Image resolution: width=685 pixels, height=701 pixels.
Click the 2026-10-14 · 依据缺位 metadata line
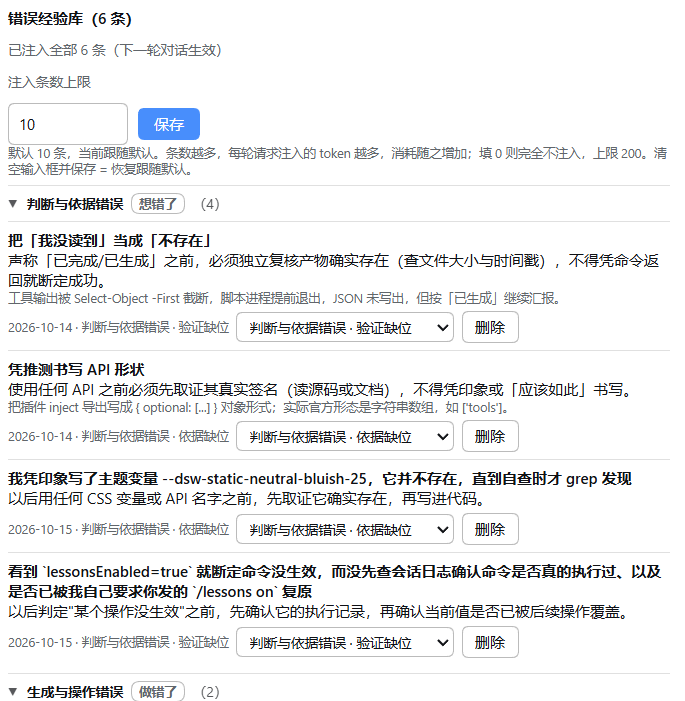(x=118, y=436)
